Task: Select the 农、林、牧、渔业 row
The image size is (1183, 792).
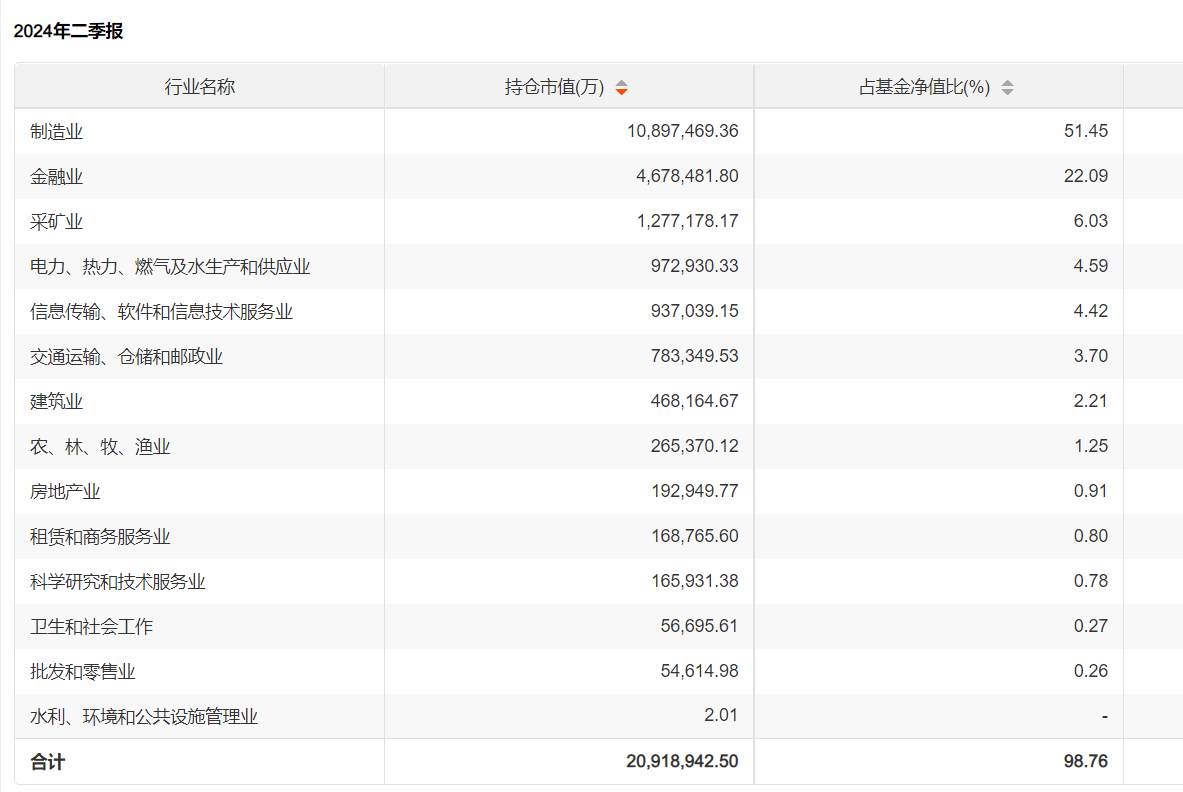Action: coord(100,447)
